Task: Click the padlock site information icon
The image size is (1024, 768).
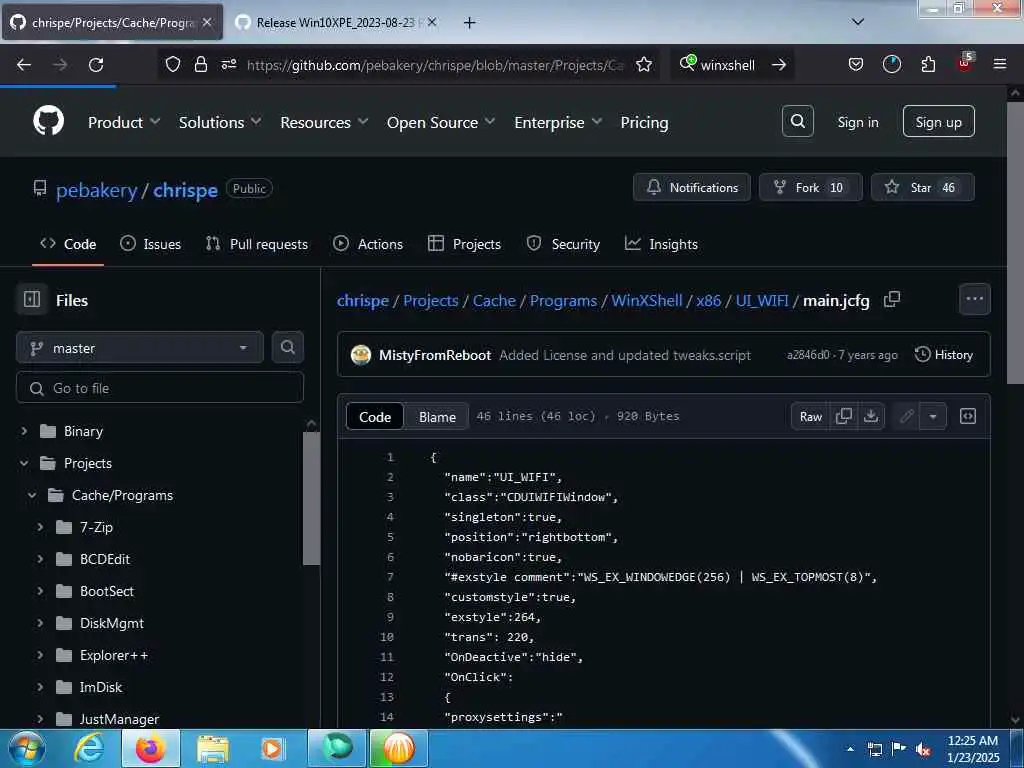Action: [x=200, y=65]
